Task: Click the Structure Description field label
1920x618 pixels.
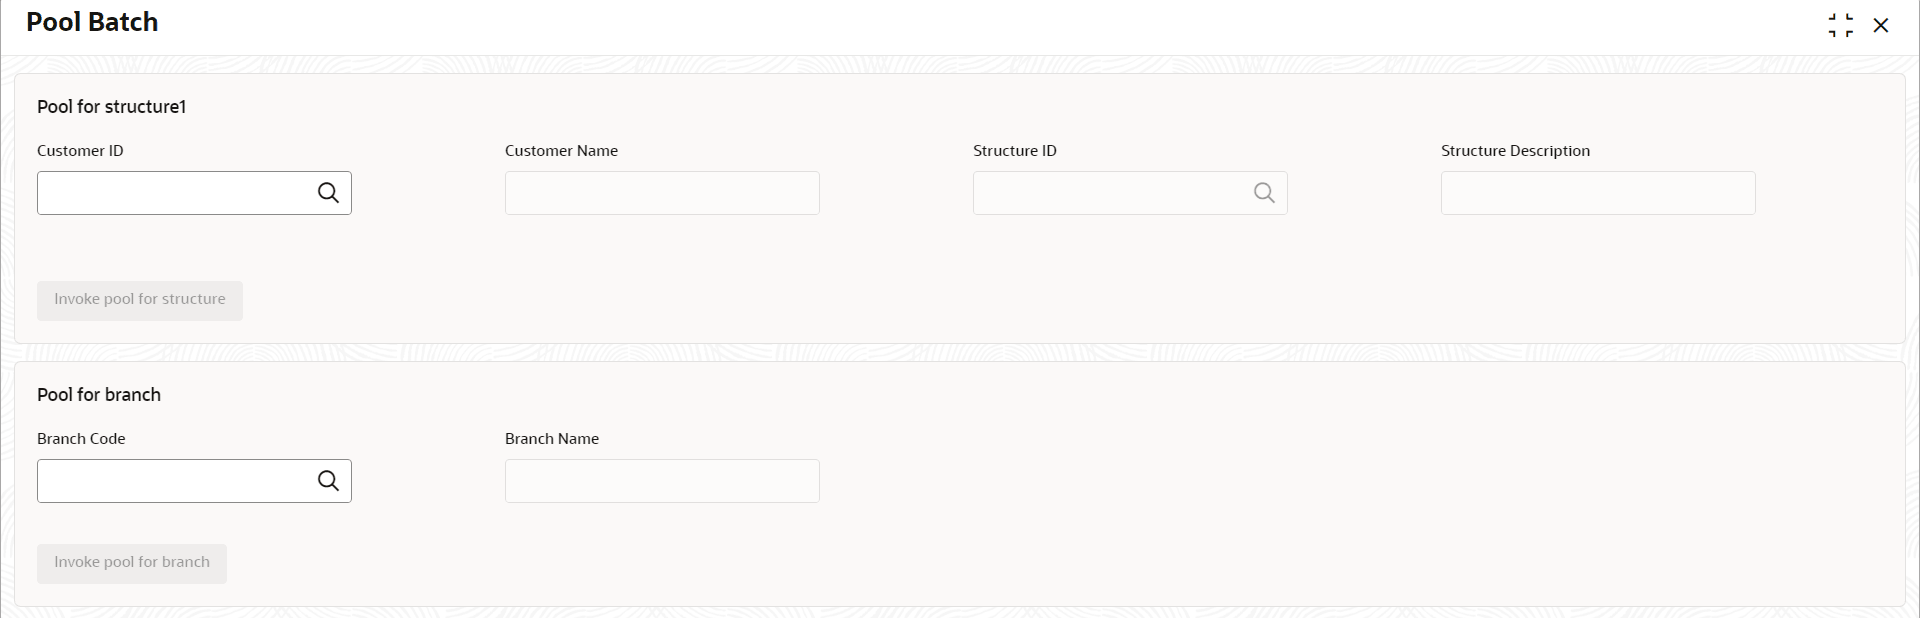Action: click(x=1515, y=151)
